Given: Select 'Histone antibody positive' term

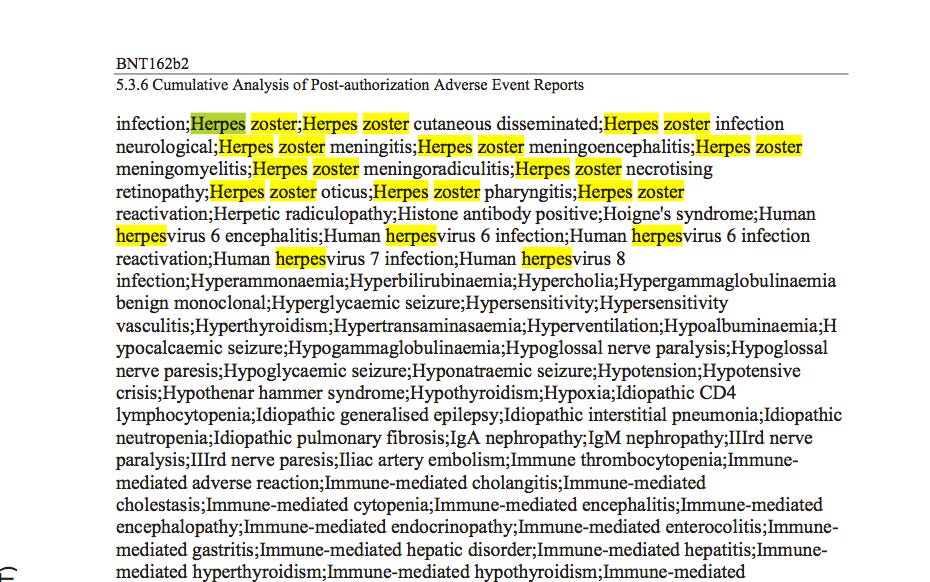Looking at the screenshot, I should [499, 214].
